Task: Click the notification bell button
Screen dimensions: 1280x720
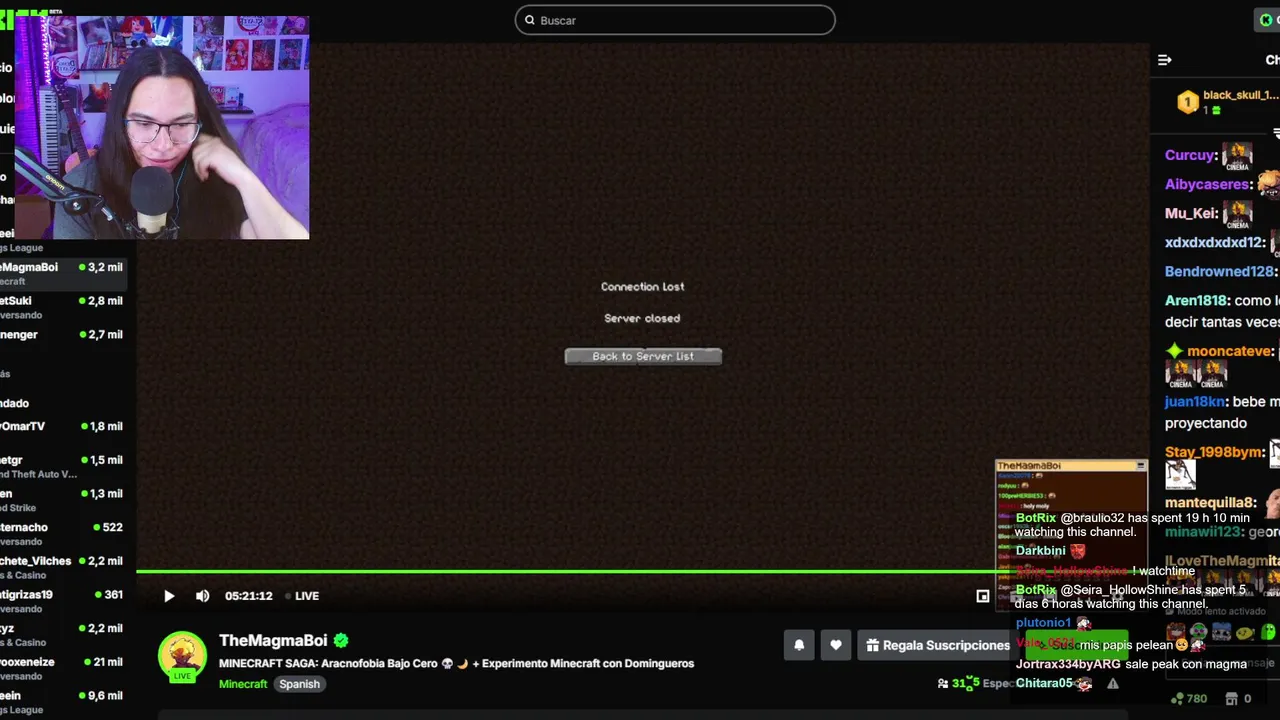Action: tap(799, 645)
